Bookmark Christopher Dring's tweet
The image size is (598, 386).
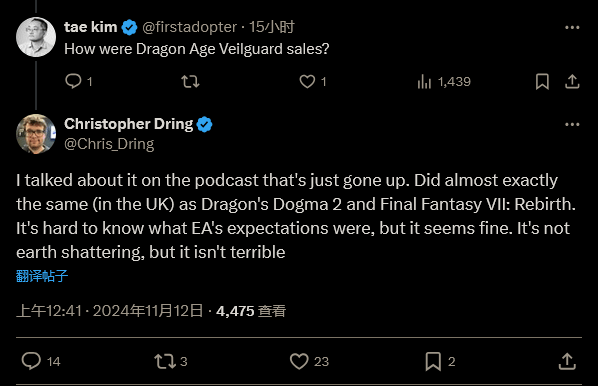433,361
